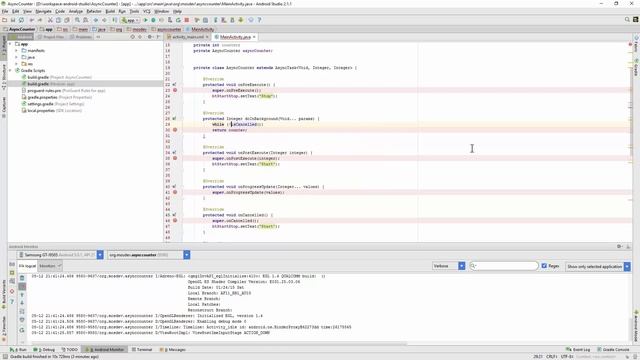This screenshot has height=360, width=640.
Task: Click the Project panel gear settings icon
Action: [150, 37]
